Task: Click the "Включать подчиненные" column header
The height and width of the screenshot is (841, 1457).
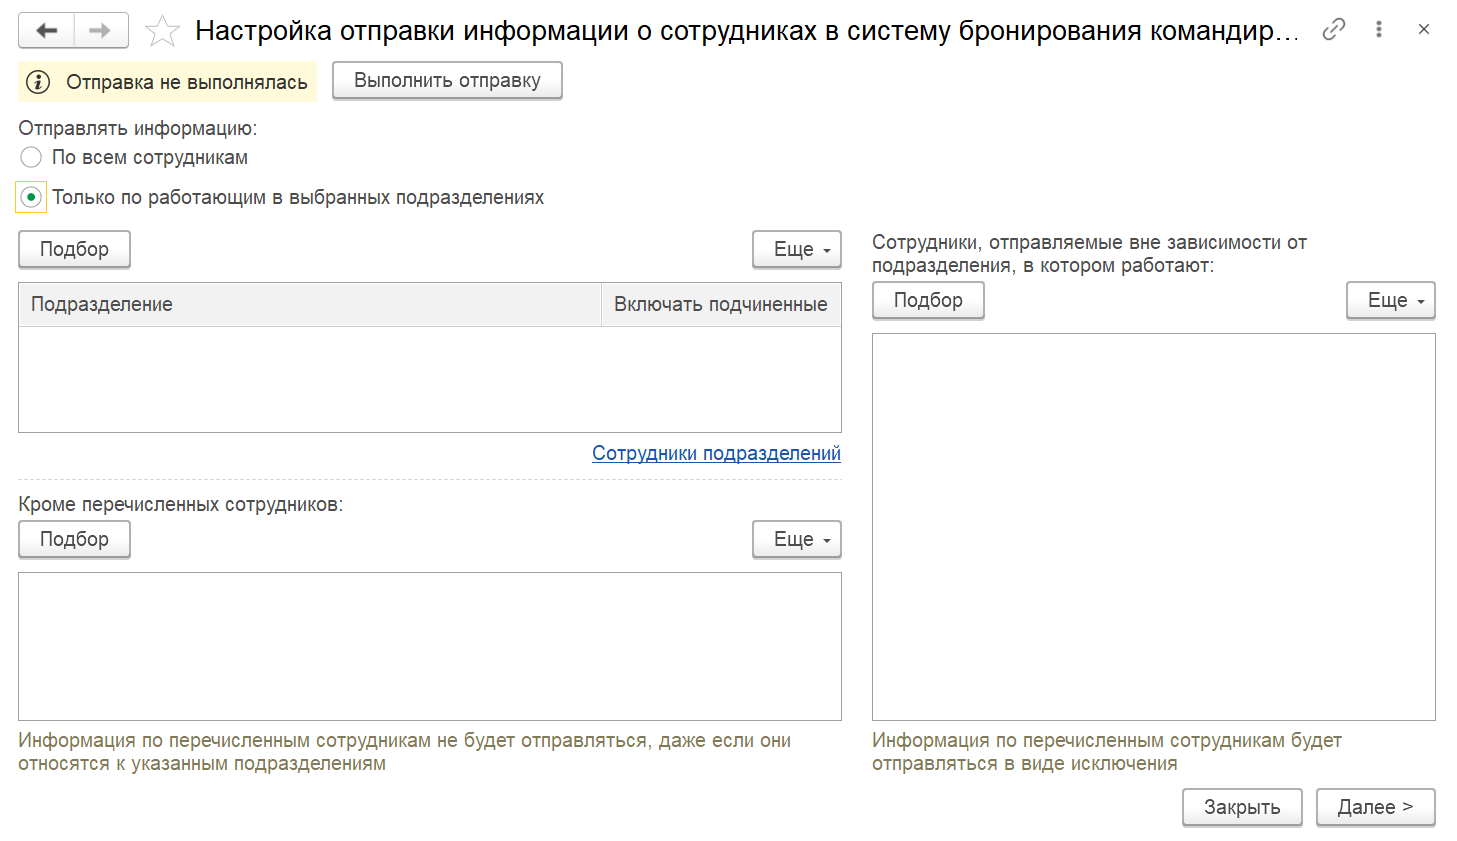Action: 720,304
